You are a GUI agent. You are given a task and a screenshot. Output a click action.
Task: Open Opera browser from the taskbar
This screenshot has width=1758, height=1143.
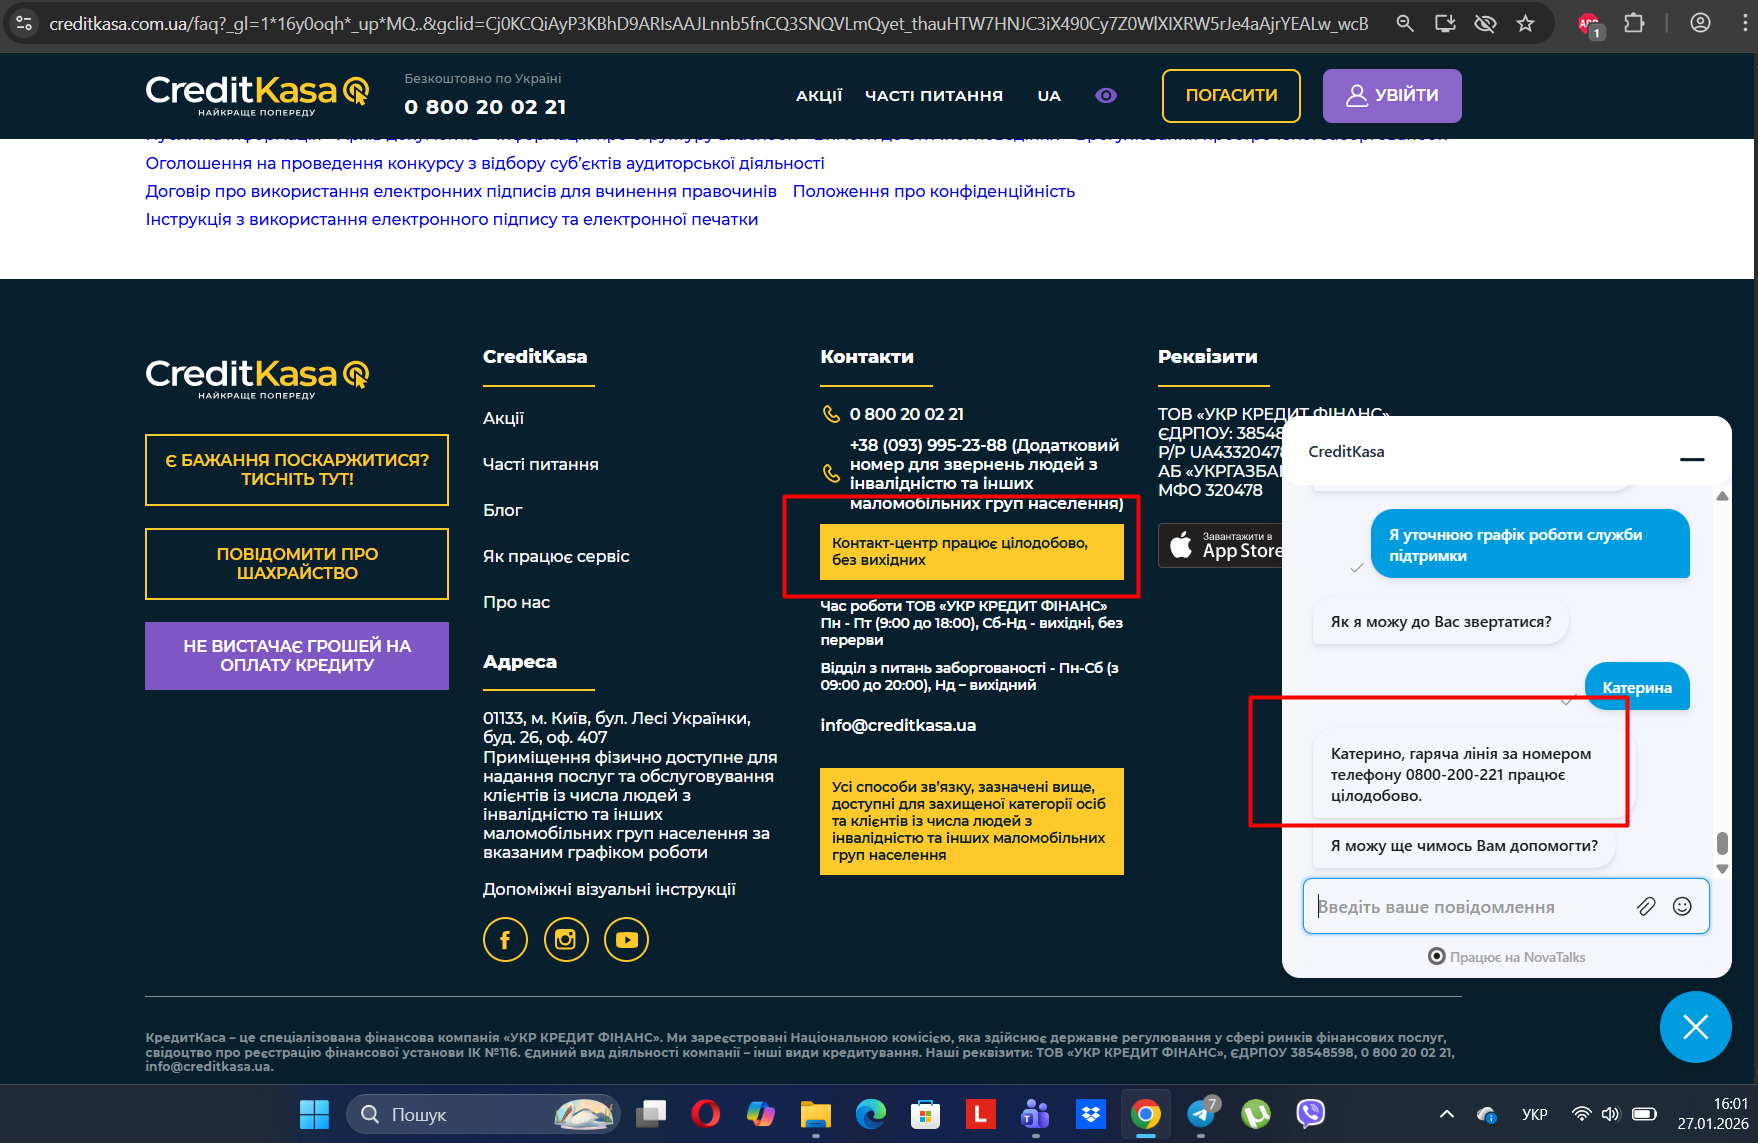705,1113
